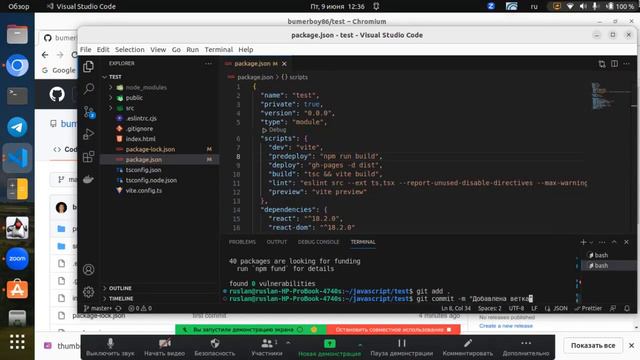This screenshot has width=640, height=360.
Task: Click Prettier status bar item
Action: coord(588,308)
